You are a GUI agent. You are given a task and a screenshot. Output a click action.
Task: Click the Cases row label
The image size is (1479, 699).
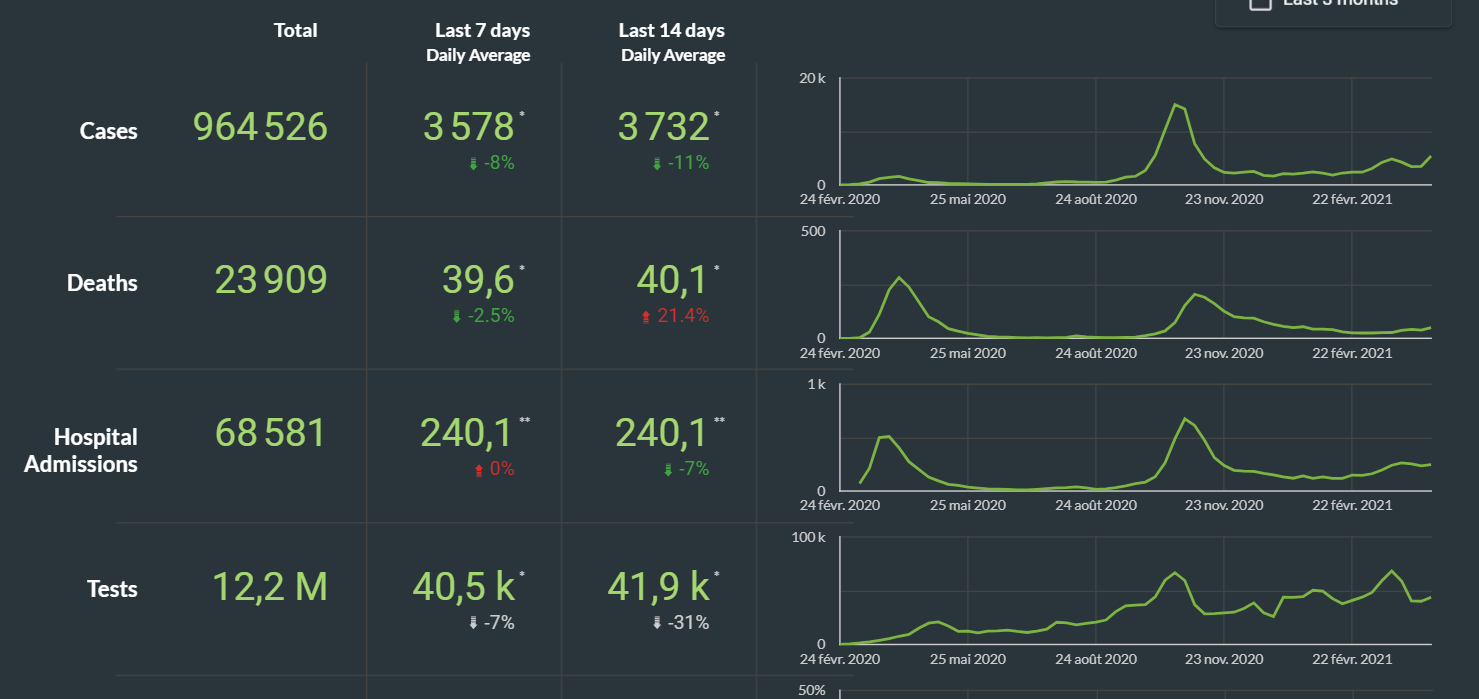coord(108,131)
